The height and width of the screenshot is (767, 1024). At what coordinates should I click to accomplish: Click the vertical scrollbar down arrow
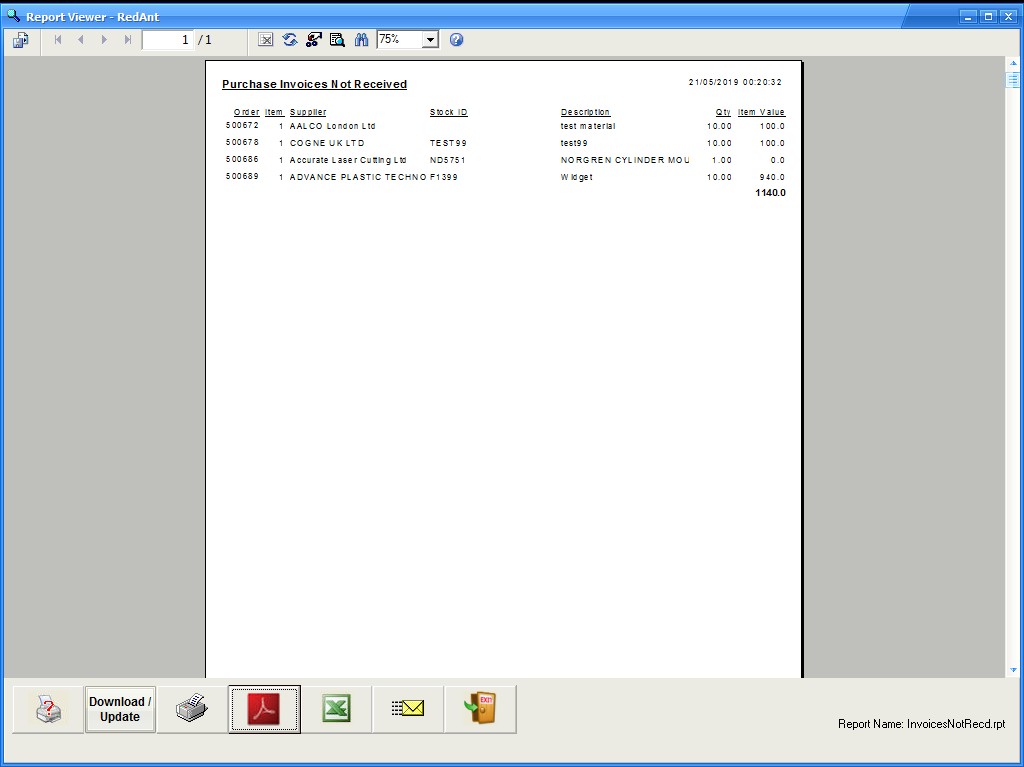point(1013,670)
